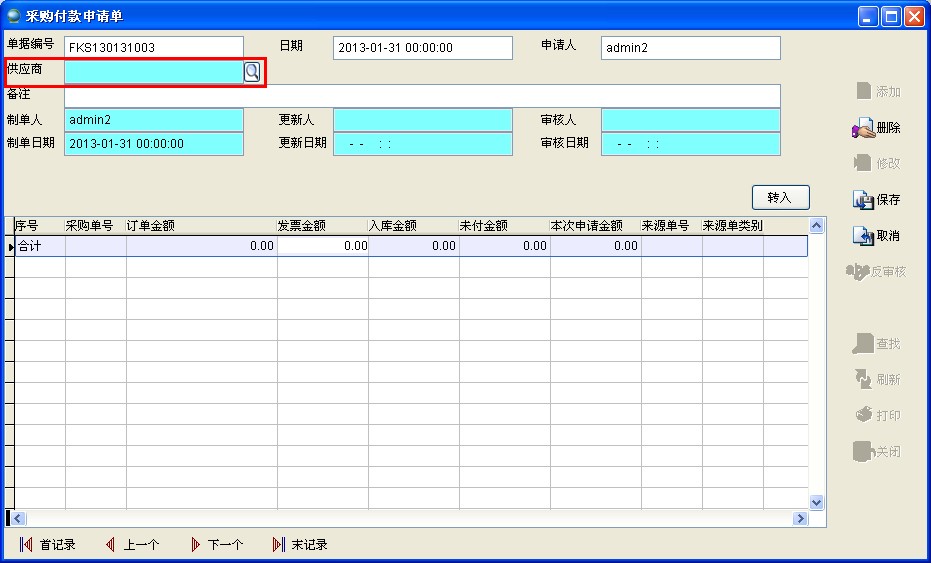
Task: Click the 申请人 field admin2
Action: 691,48
